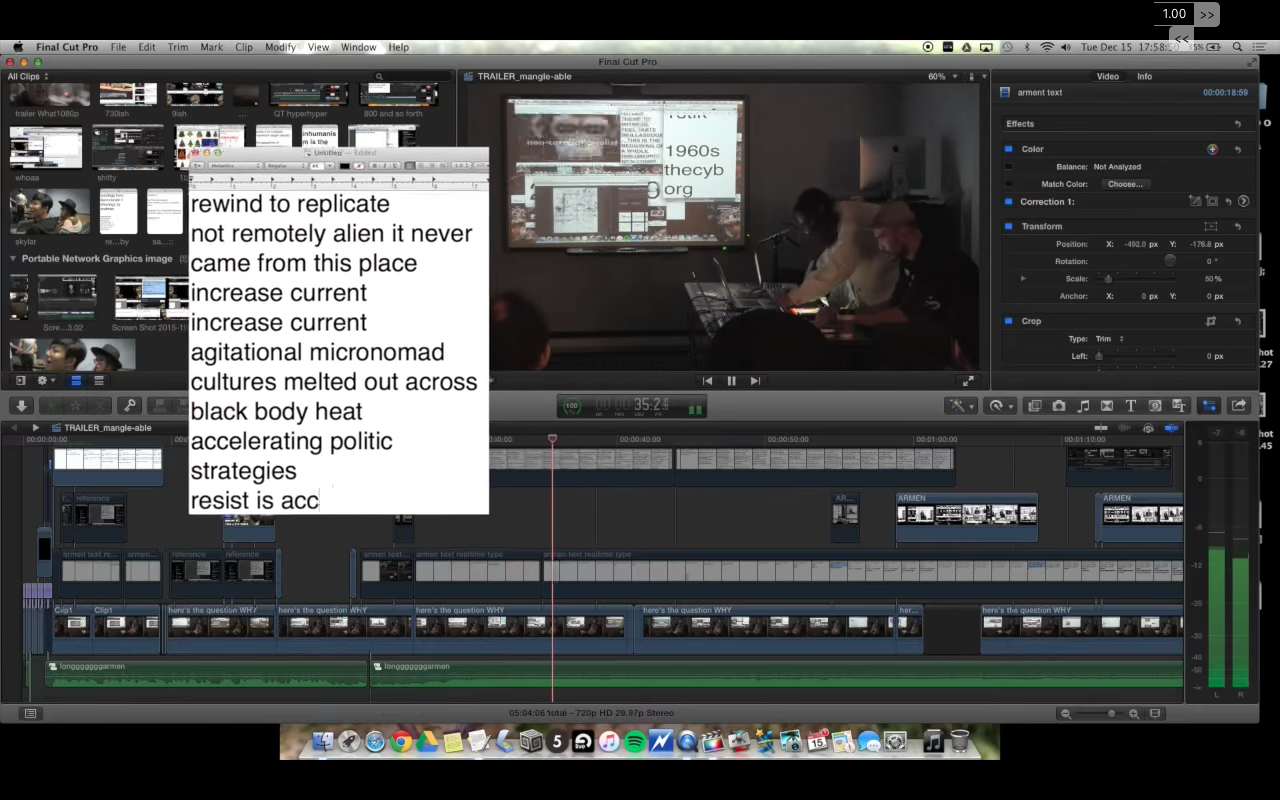Toggle Snapping in the timeline
Image resolution: width=1280 pixels, height=800 pixels.
point(1171,428)
